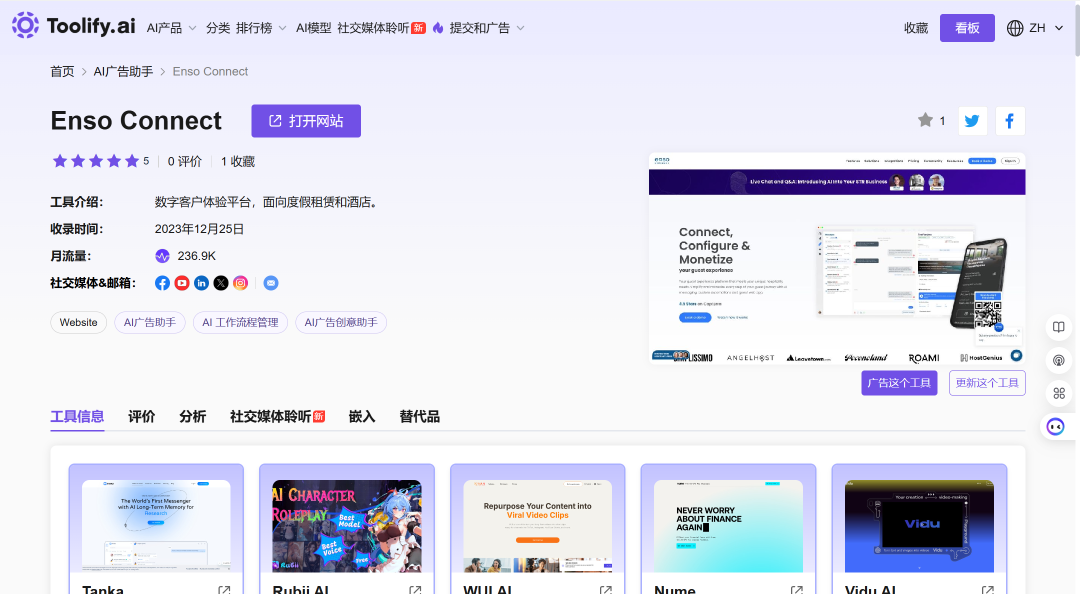Viewport: 1080px width, 594px height.
Task: Click the Toolify.ai logo icon
Action: coord(25,25)
